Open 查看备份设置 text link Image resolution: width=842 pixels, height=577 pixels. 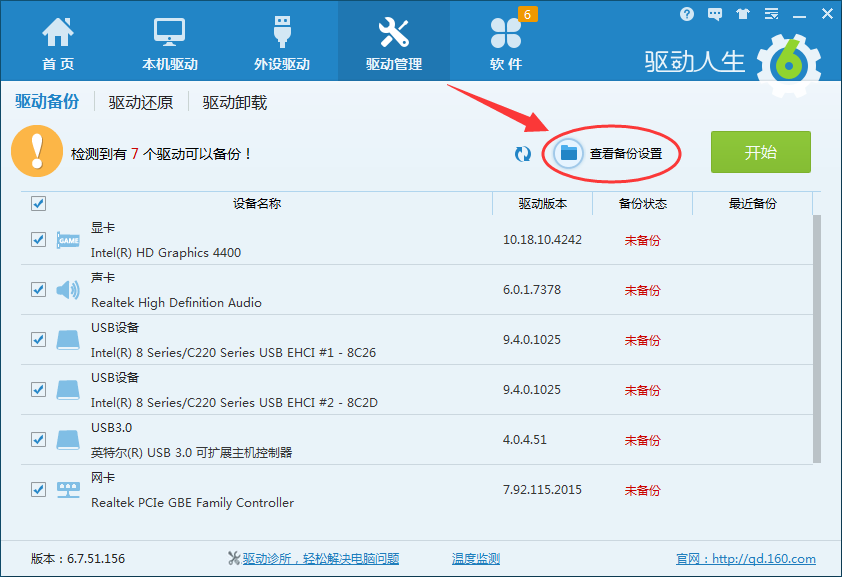pyautogui.click(x=626, y=154)
